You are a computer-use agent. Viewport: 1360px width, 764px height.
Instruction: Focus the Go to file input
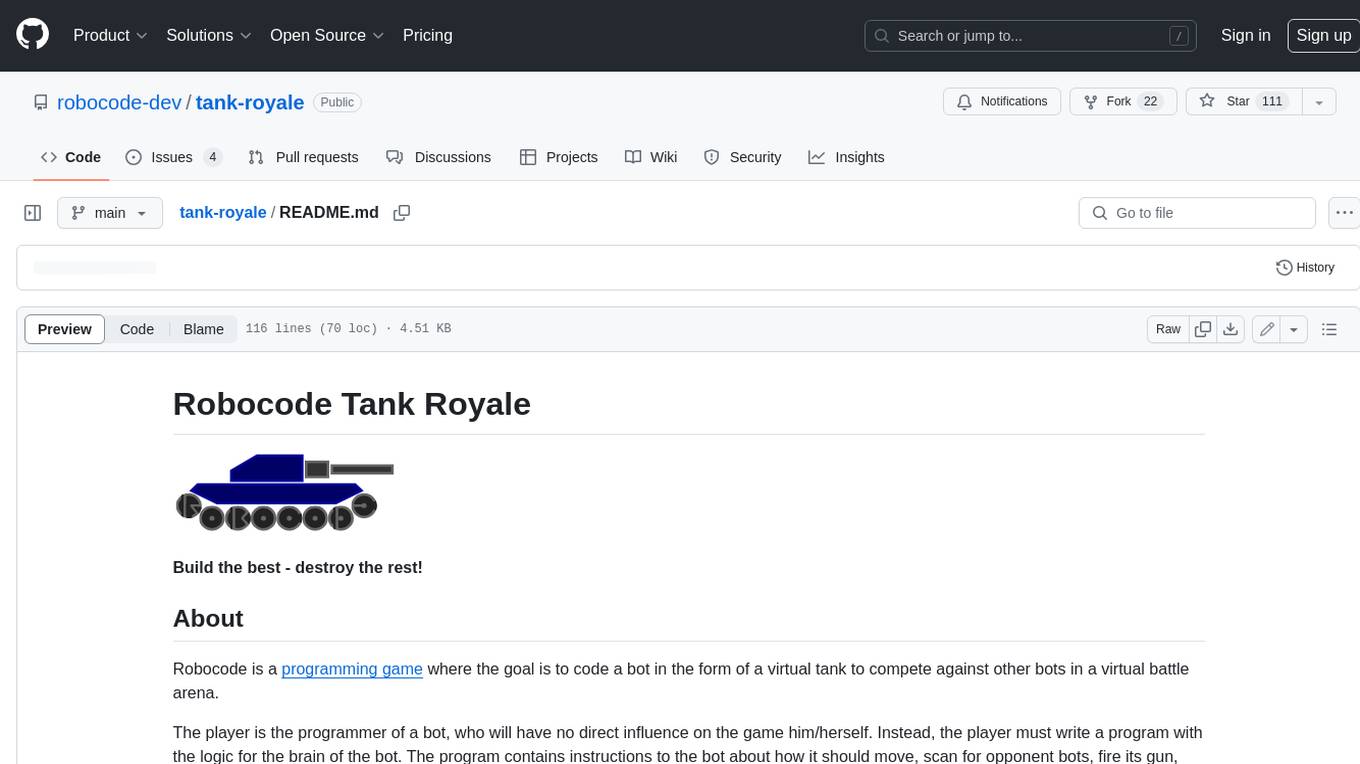click(x=1197, y=213)
